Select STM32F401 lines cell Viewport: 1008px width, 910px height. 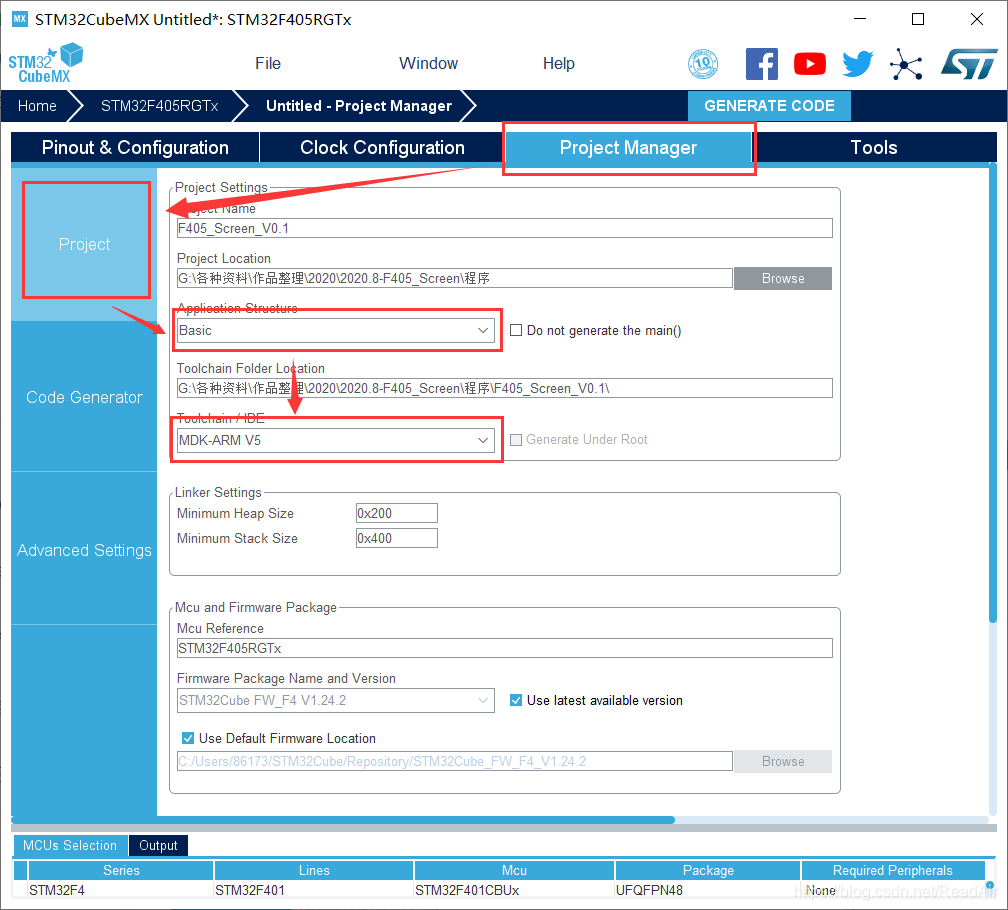point(314,890)
